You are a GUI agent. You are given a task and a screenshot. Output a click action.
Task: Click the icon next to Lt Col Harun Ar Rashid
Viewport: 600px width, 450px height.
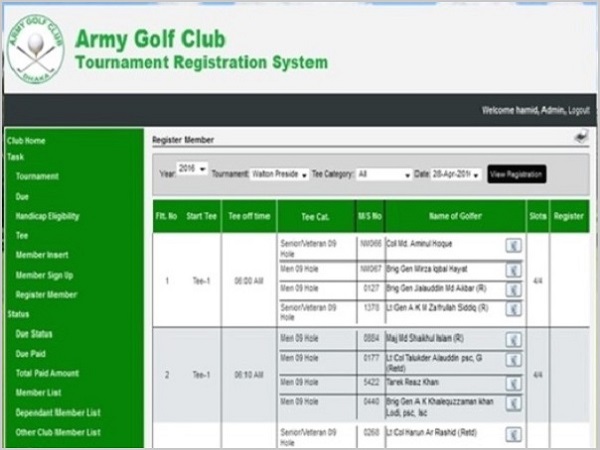coord(514,434)
